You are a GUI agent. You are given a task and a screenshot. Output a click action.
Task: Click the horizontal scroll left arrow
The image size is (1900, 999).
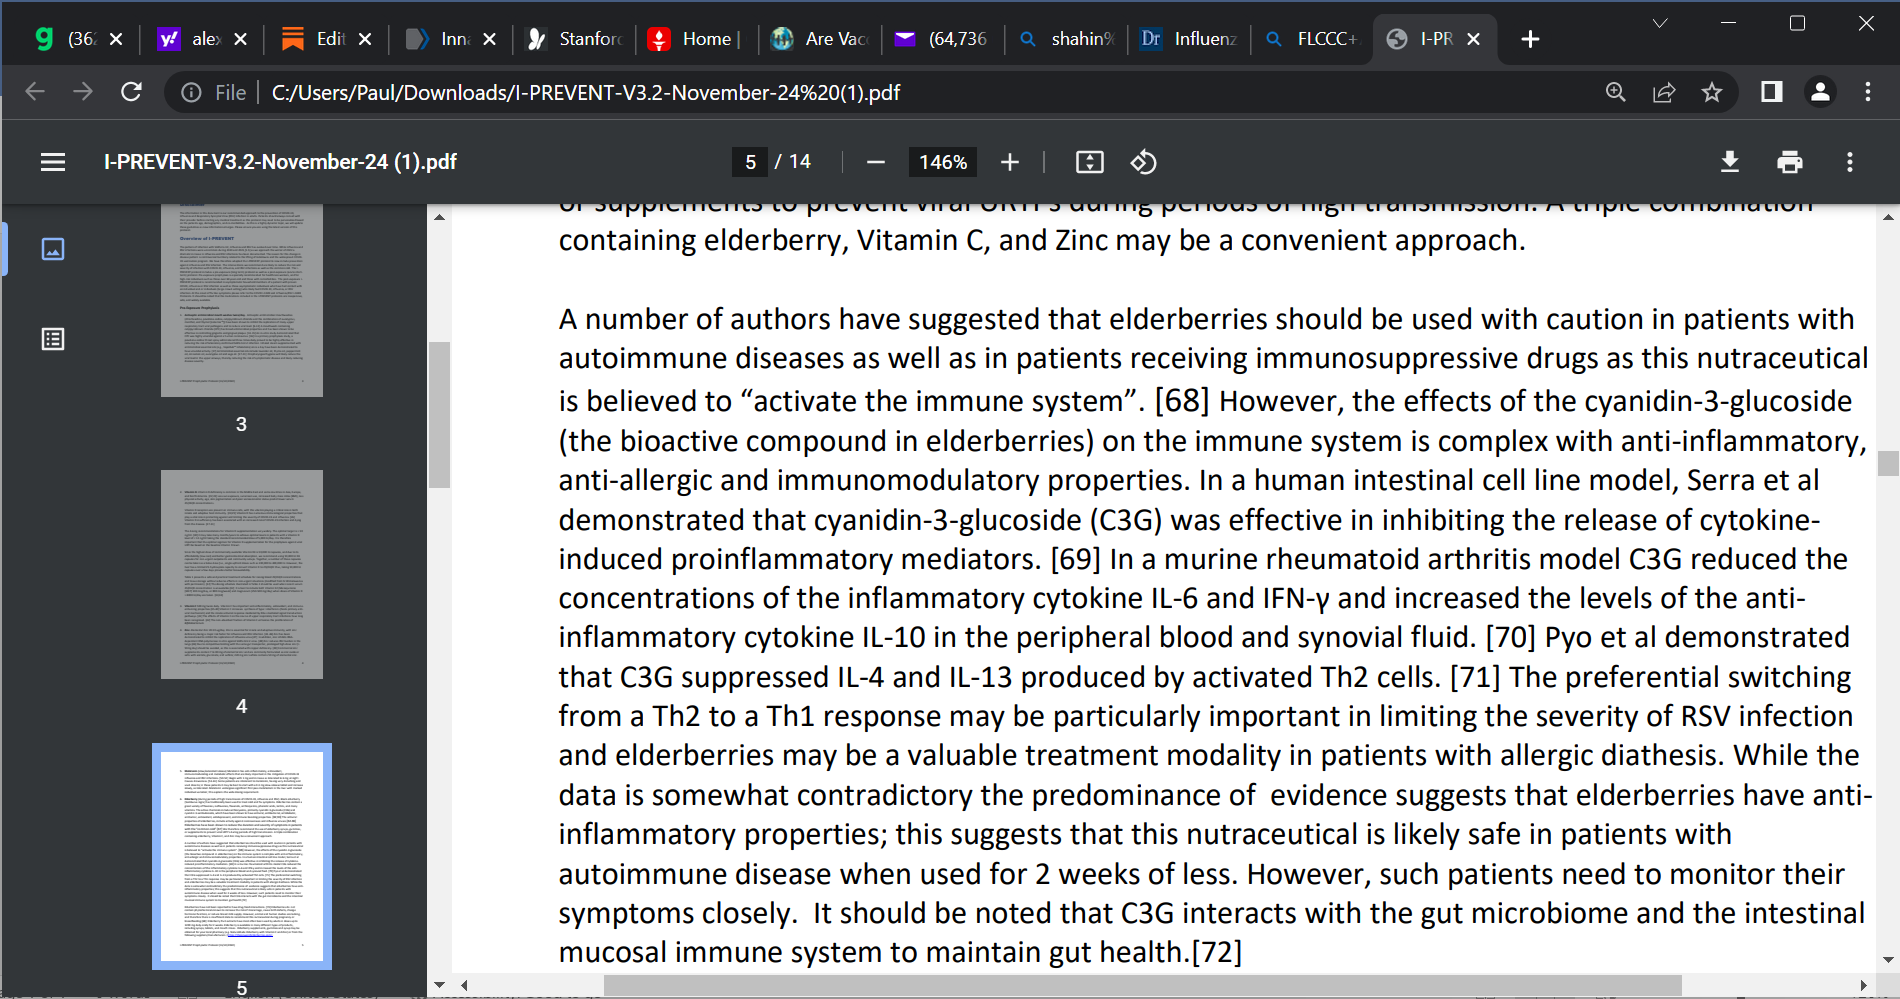click(464, 985)
